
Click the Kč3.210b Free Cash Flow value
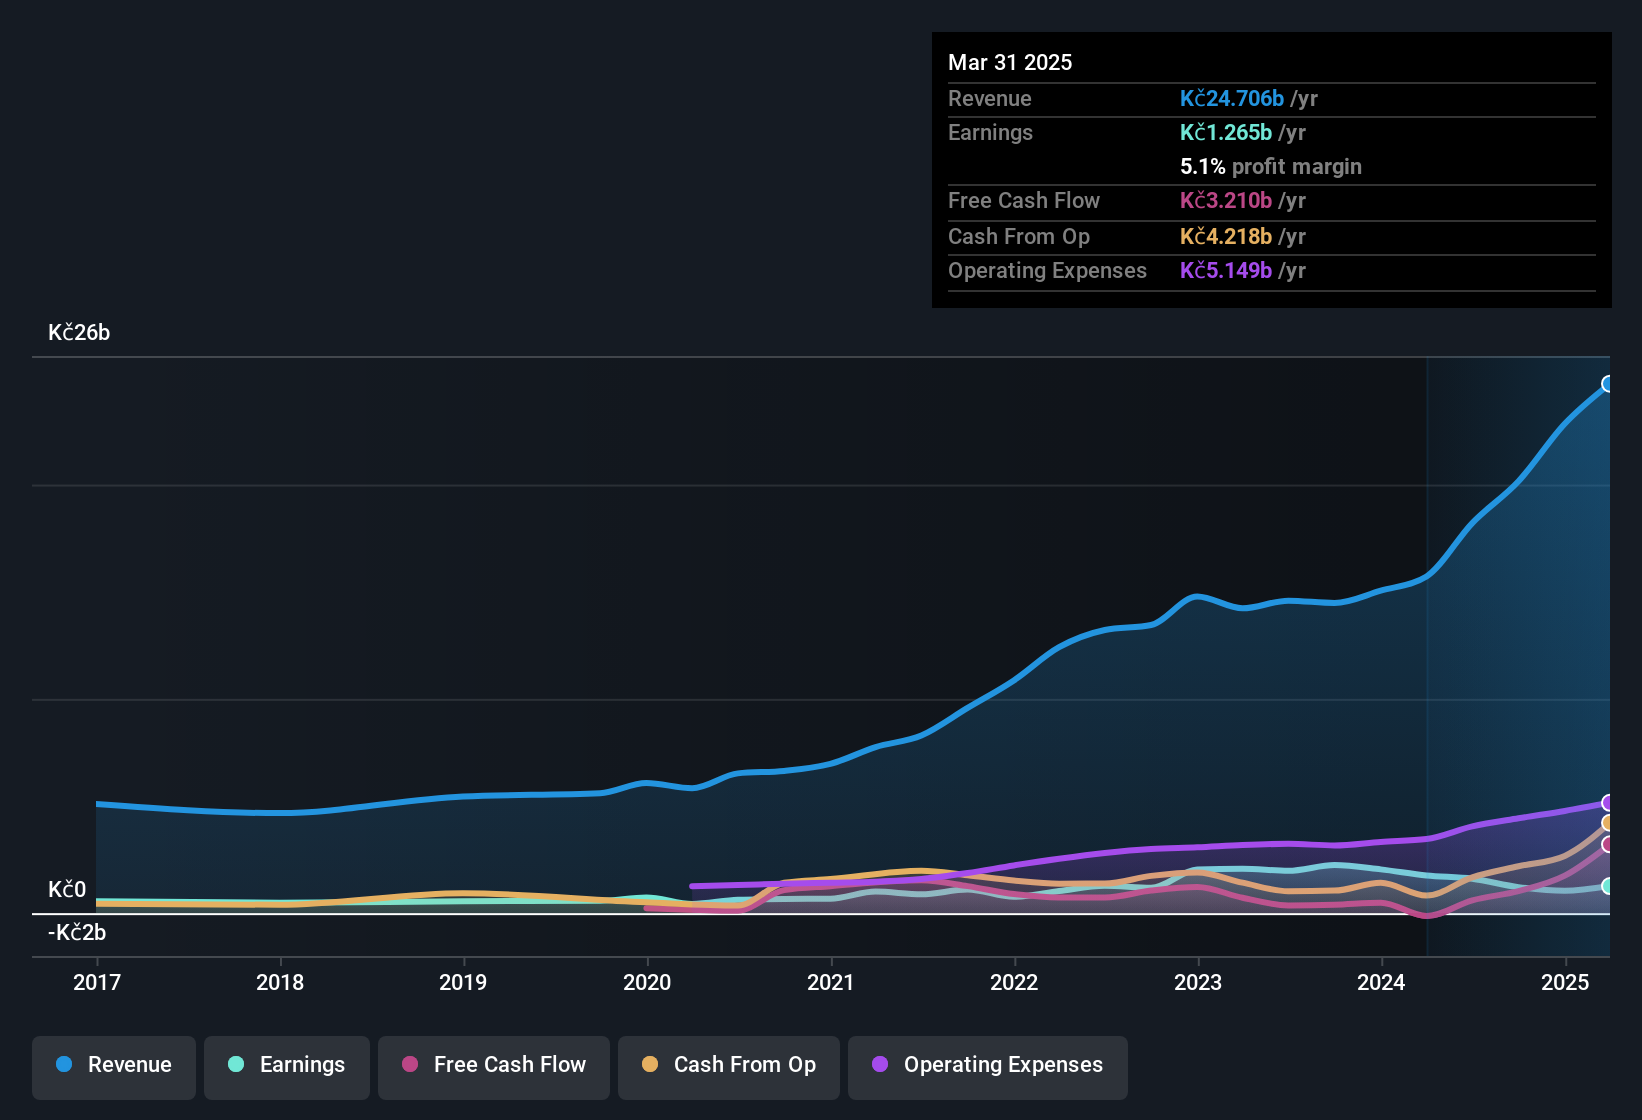[x=1226, y=200]
